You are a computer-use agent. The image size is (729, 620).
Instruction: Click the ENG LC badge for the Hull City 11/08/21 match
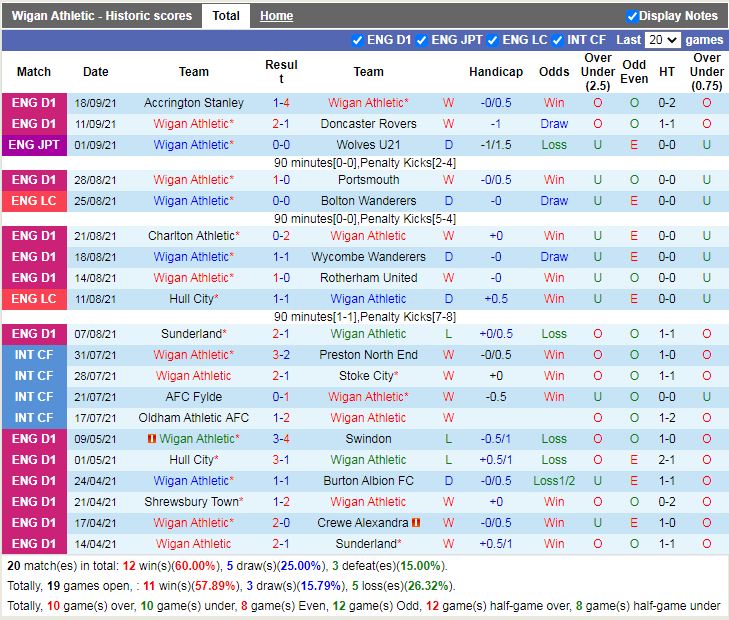[34, 299]
